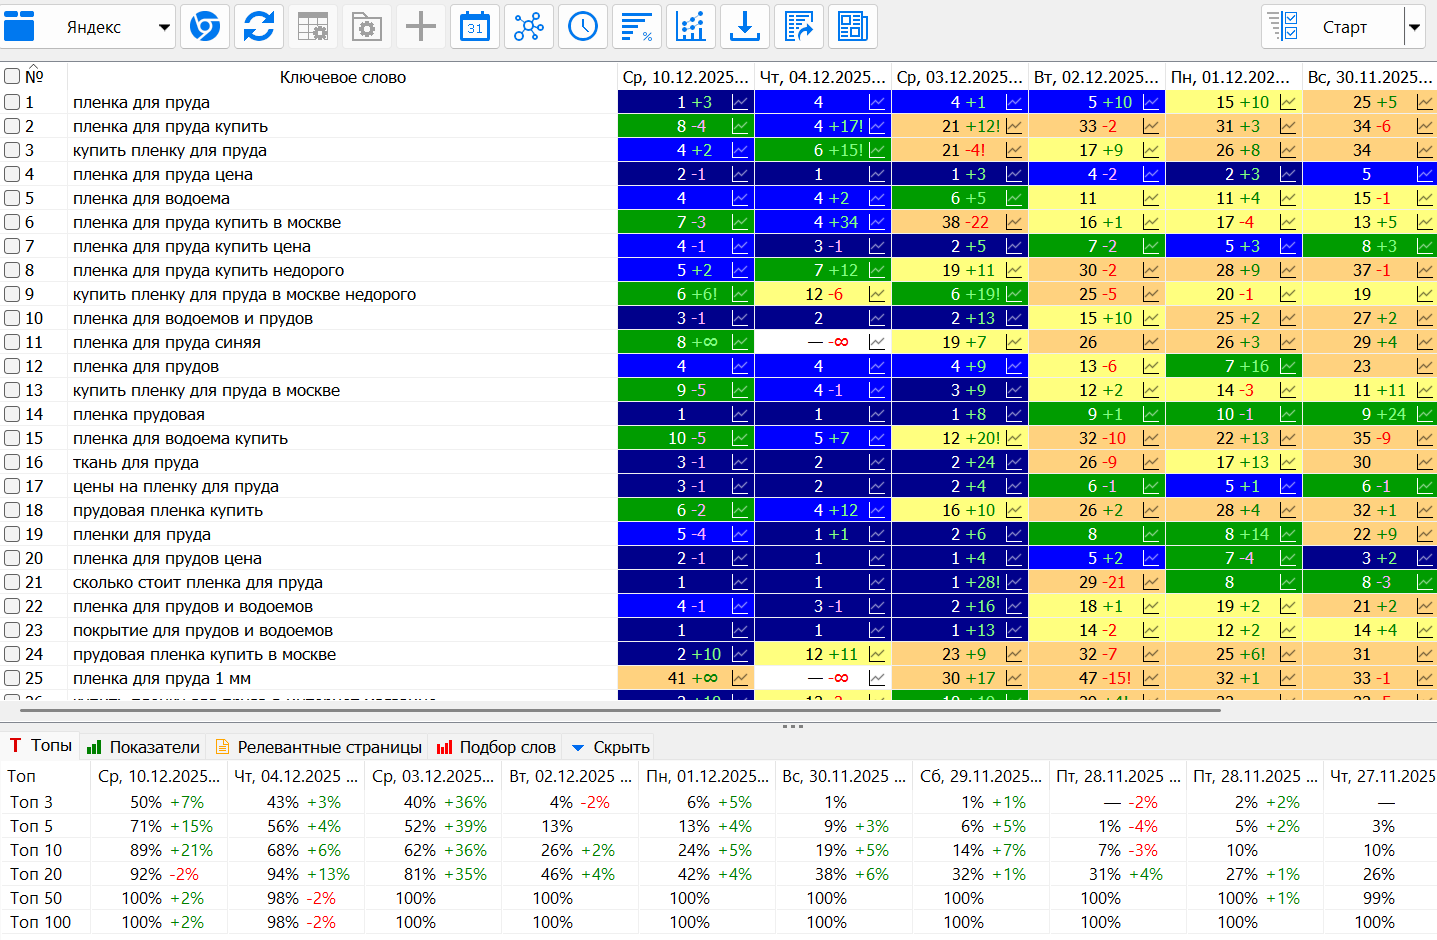1437x940 pixels.
Task: Click the plus add icon
Action: pyautogui.click(x=421, y=26)
